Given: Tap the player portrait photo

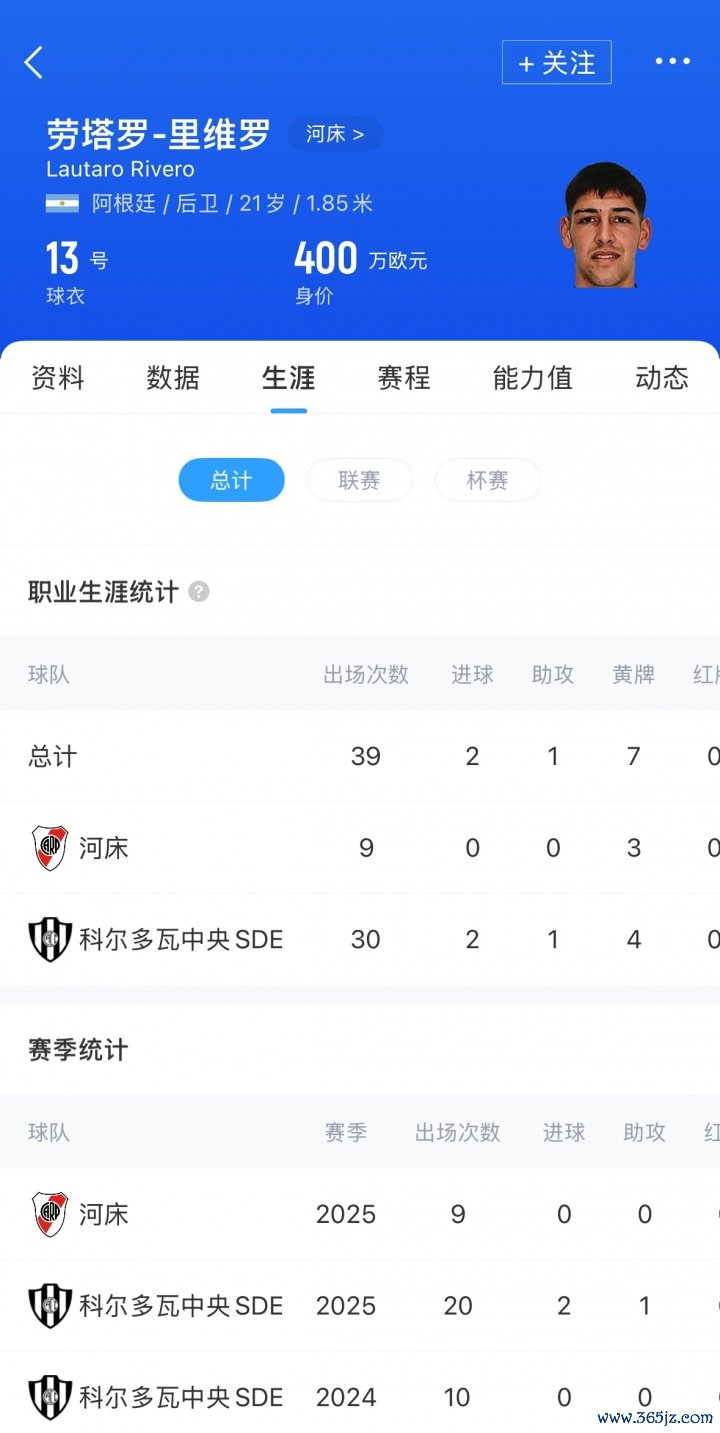Looking at the screenshot, I should 605,226.
